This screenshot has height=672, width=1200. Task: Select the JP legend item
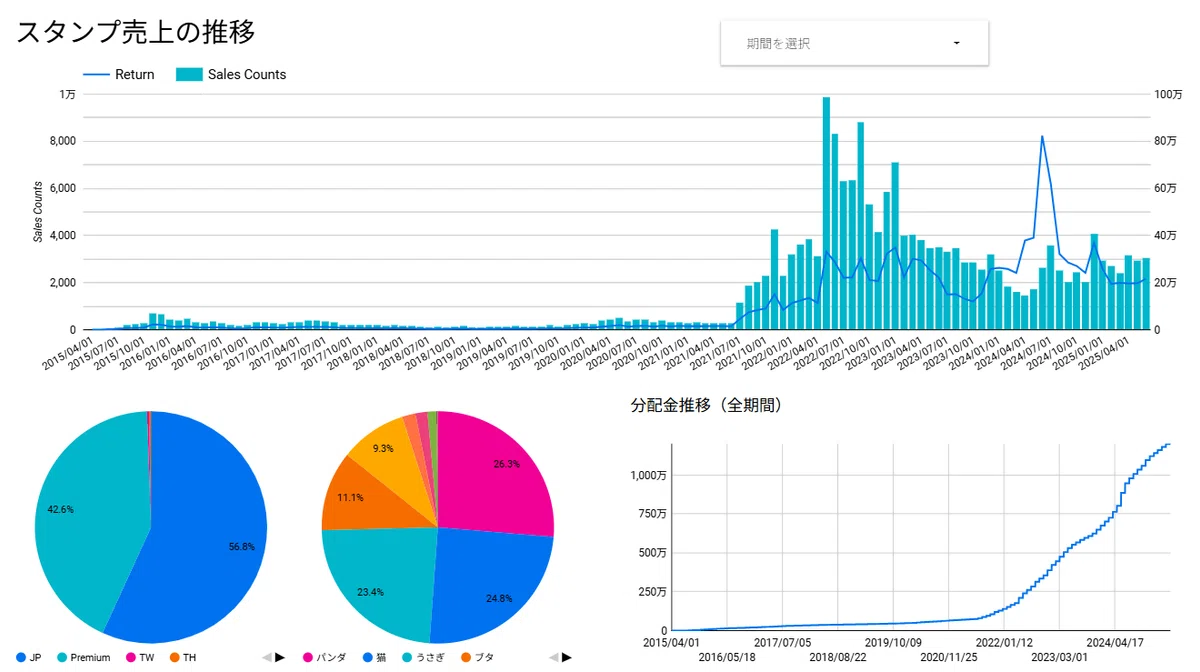coord(28,657)
